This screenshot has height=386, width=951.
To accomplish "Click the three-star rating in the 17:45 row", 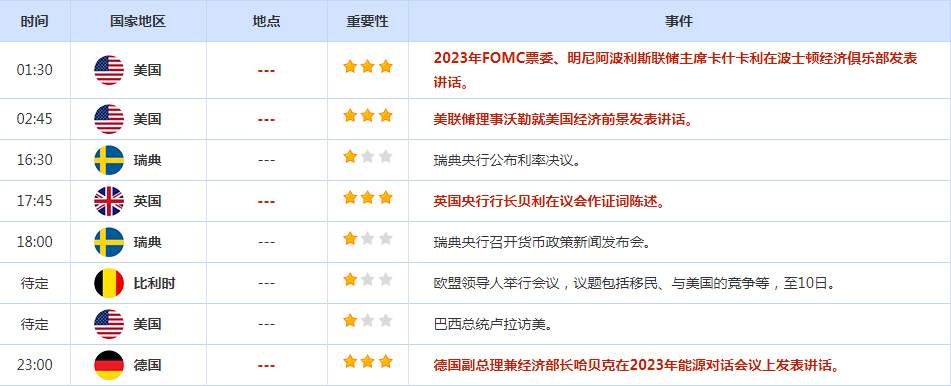I will pos(368,197).
